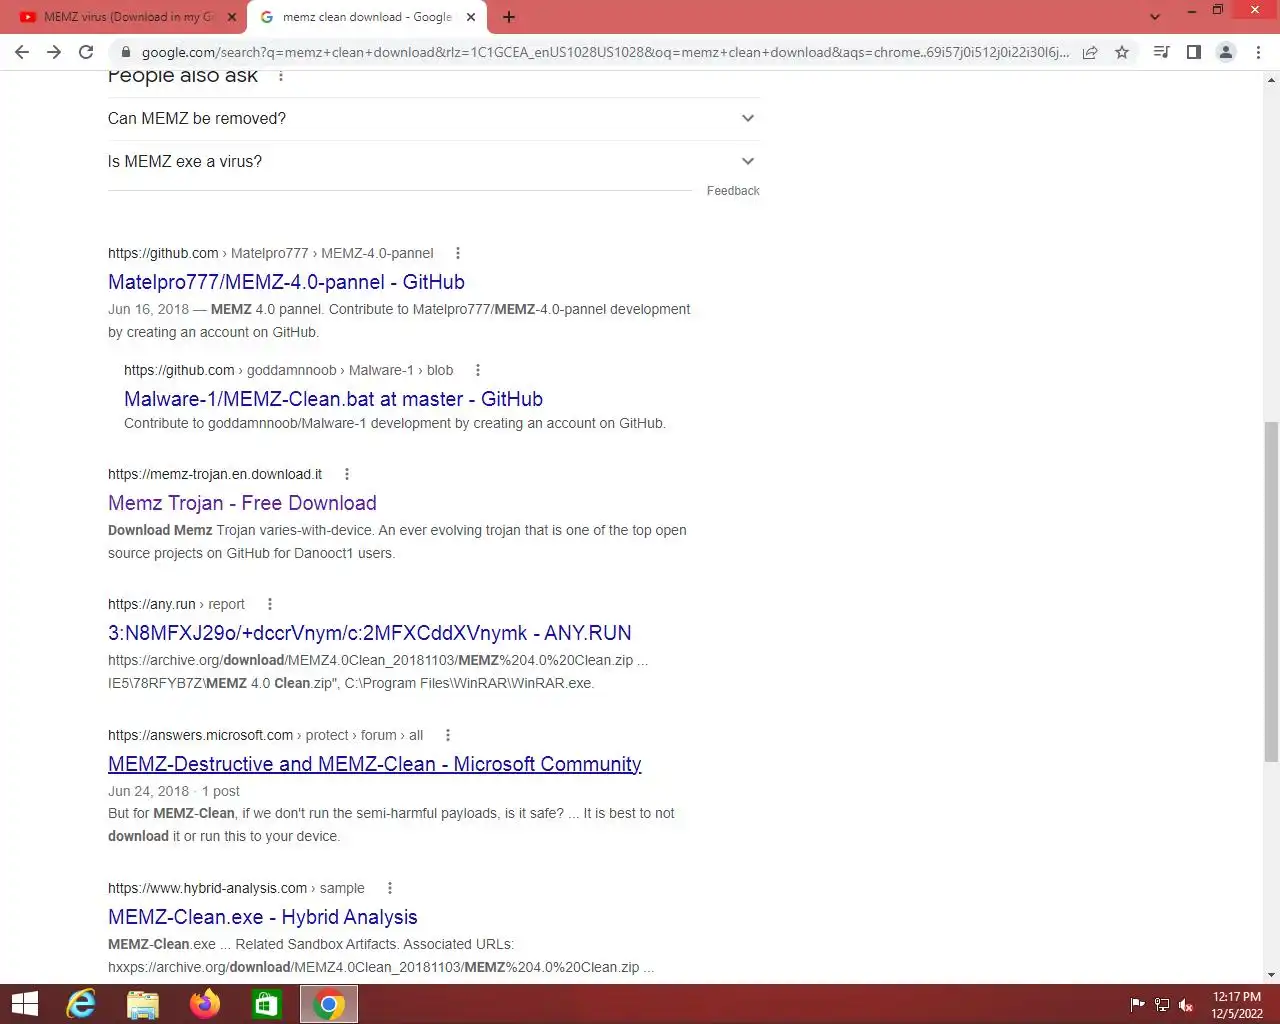Open the media/reading list control icon
The width and height of the screenshot is (1280, 1024).
[1161, 52]
